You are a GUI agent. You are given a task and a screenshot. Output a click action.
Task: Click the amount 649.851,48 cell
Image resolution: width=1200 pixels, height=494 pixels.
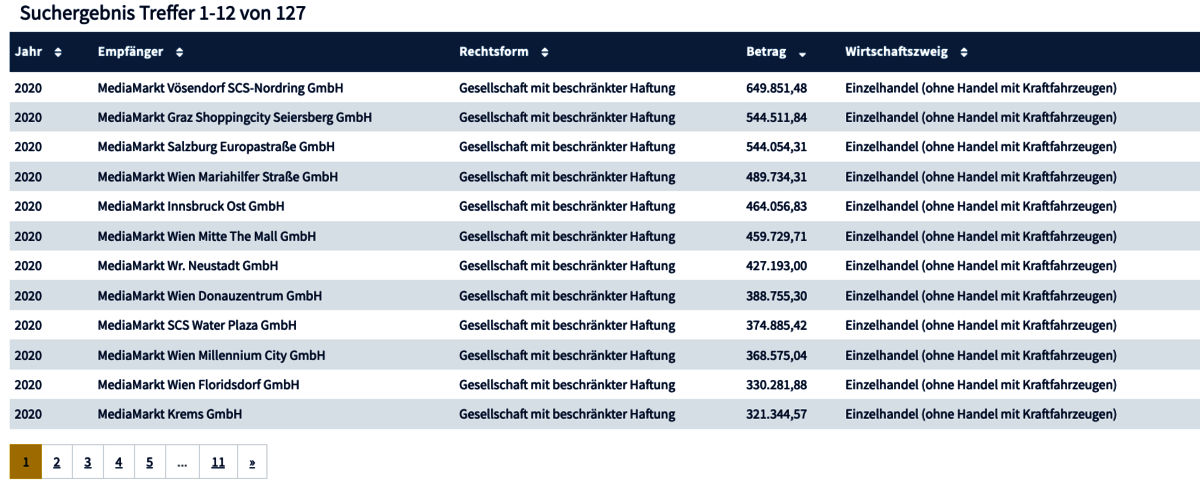(776, 88)
